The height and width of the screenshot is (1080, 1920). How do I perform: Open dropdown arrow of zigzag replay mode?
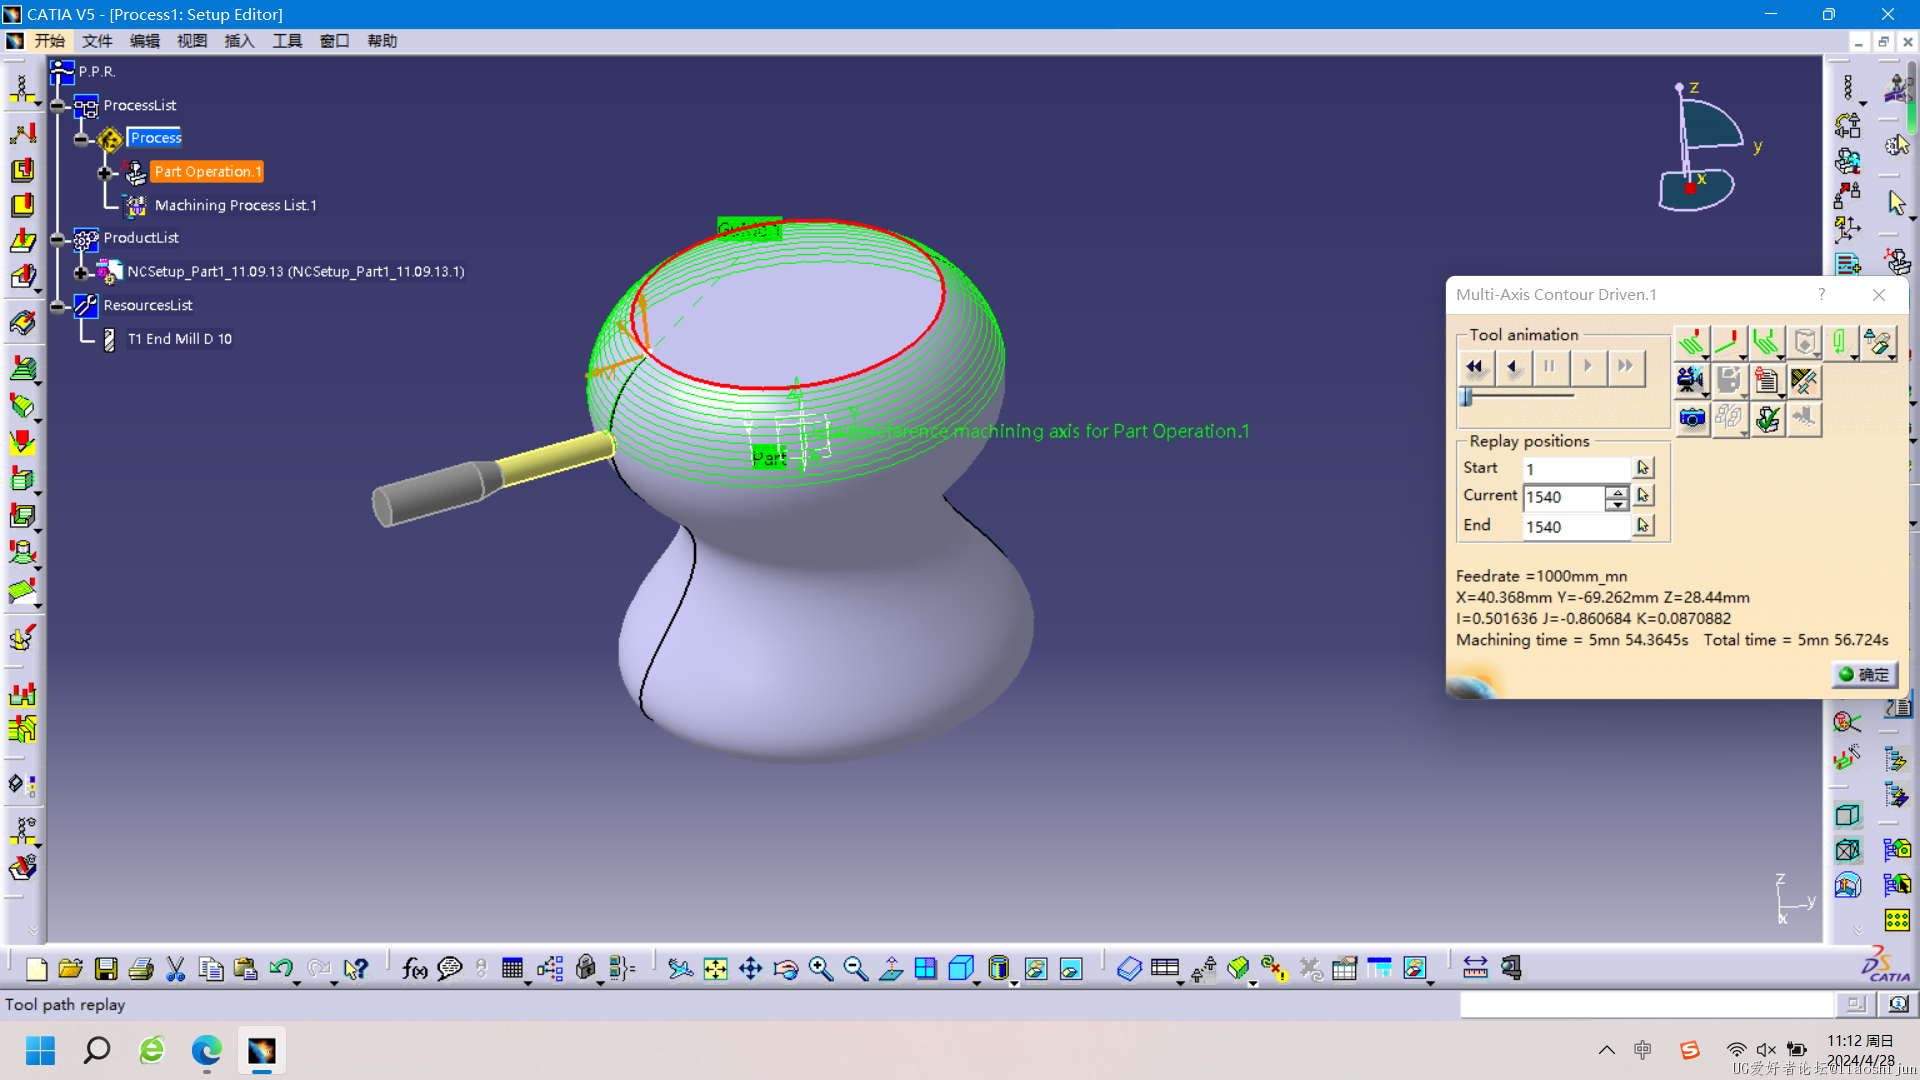click(1705, 357)
